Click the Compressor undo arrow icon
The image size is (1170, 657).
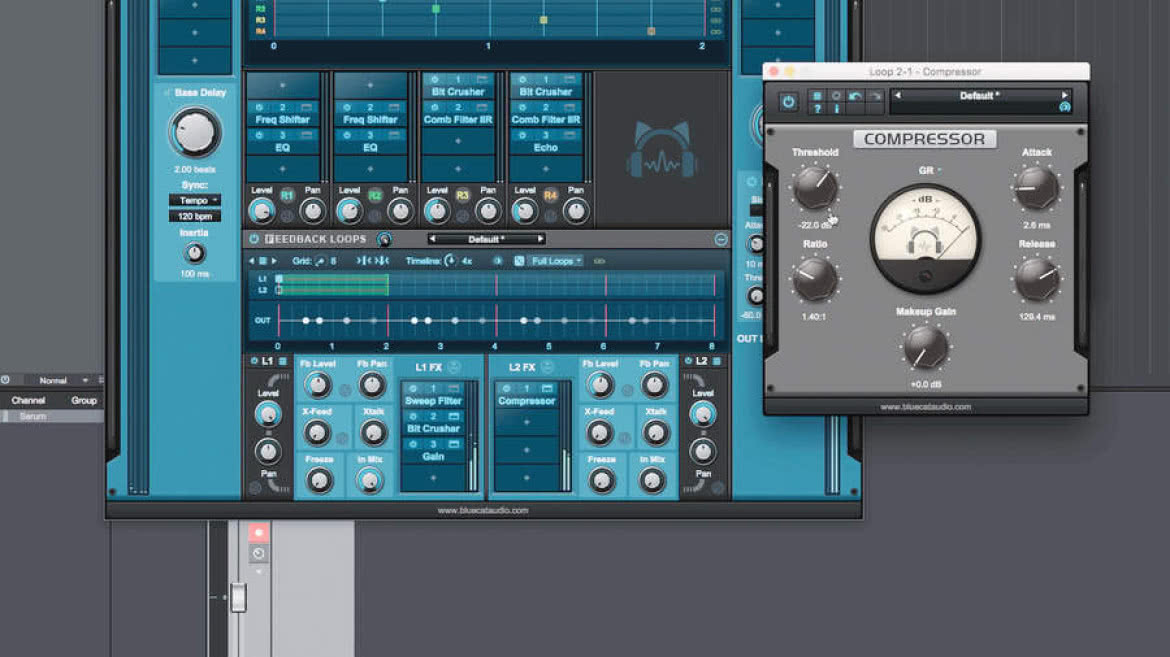[x=855, y=96]
